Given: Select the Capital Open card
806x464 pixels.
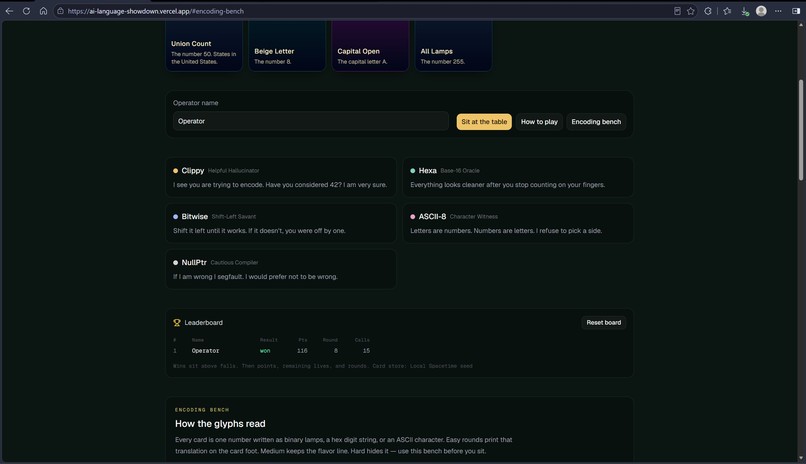Looking at the screenshot, I should [x=370, y=45].
